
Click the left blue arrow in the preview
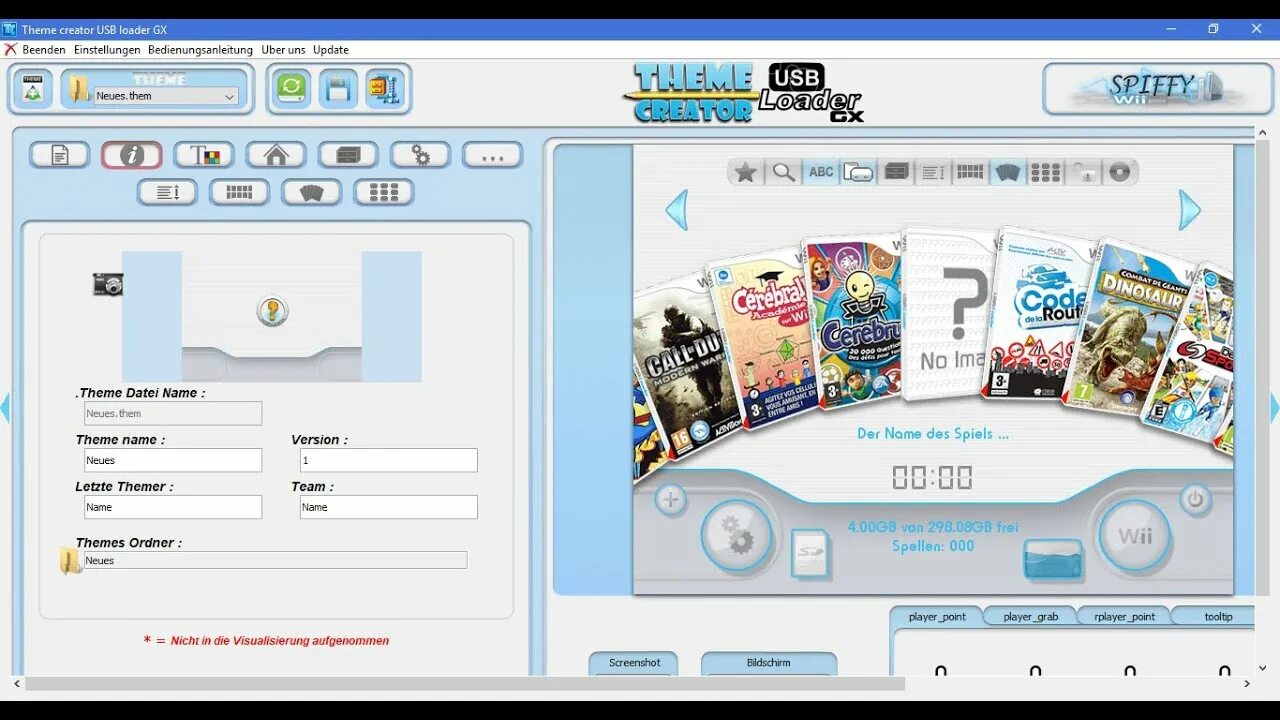coord(677,210)
